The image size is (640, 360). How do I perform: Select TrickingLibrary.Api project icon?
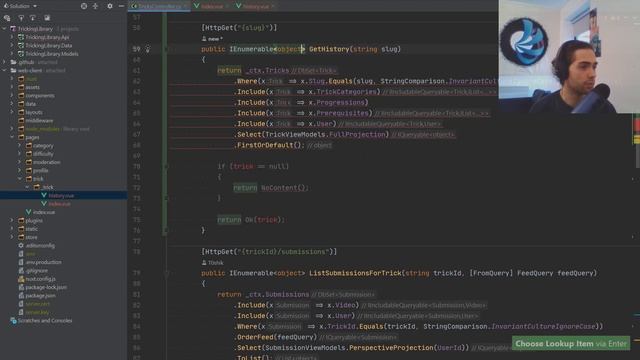click(x=21, y=37)
